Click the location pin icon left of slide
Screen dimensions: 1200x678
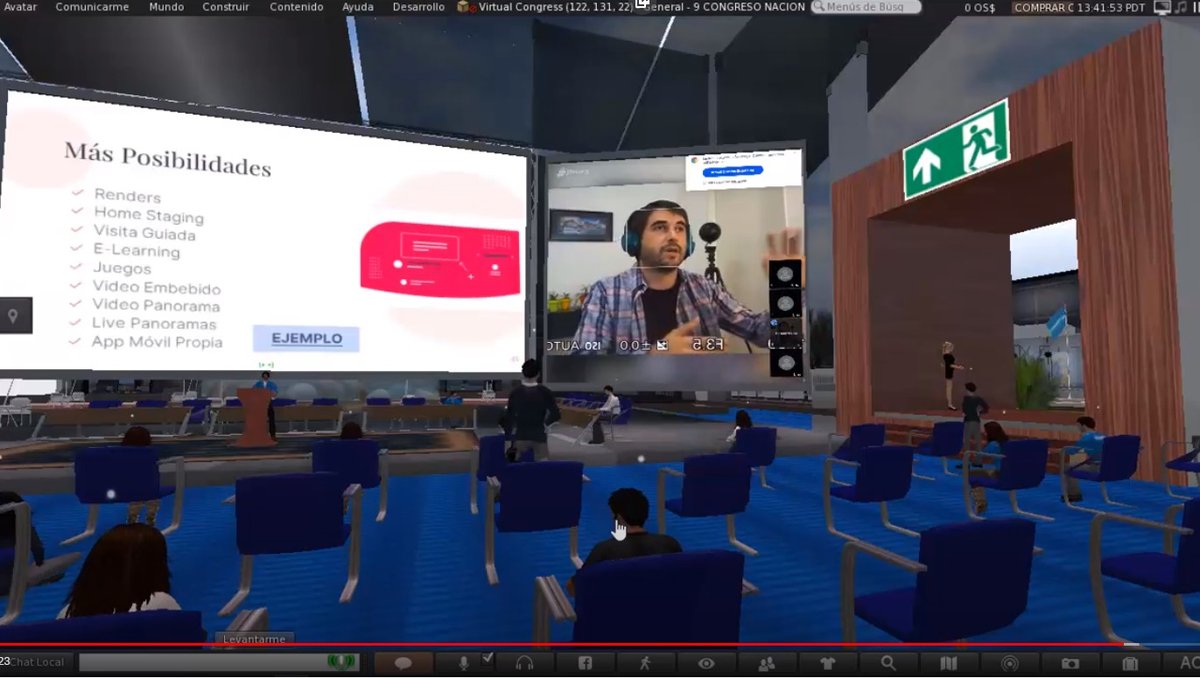tap(14, 316)
